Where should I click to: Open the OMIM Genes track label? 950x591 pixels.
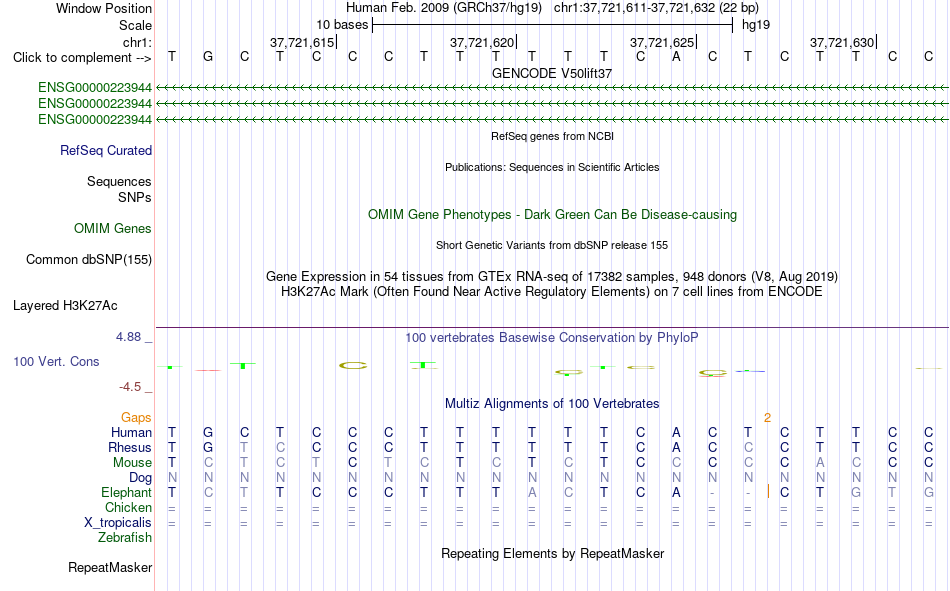[112, 229]
